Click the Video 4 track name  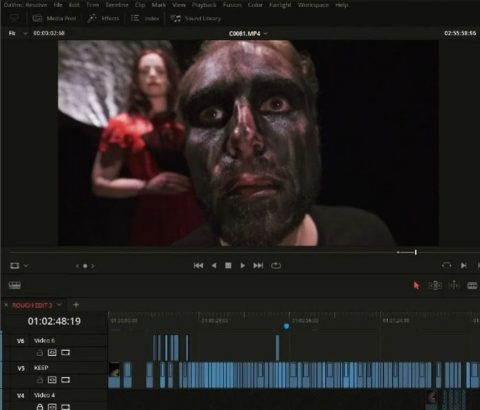(x=44, y=395)
